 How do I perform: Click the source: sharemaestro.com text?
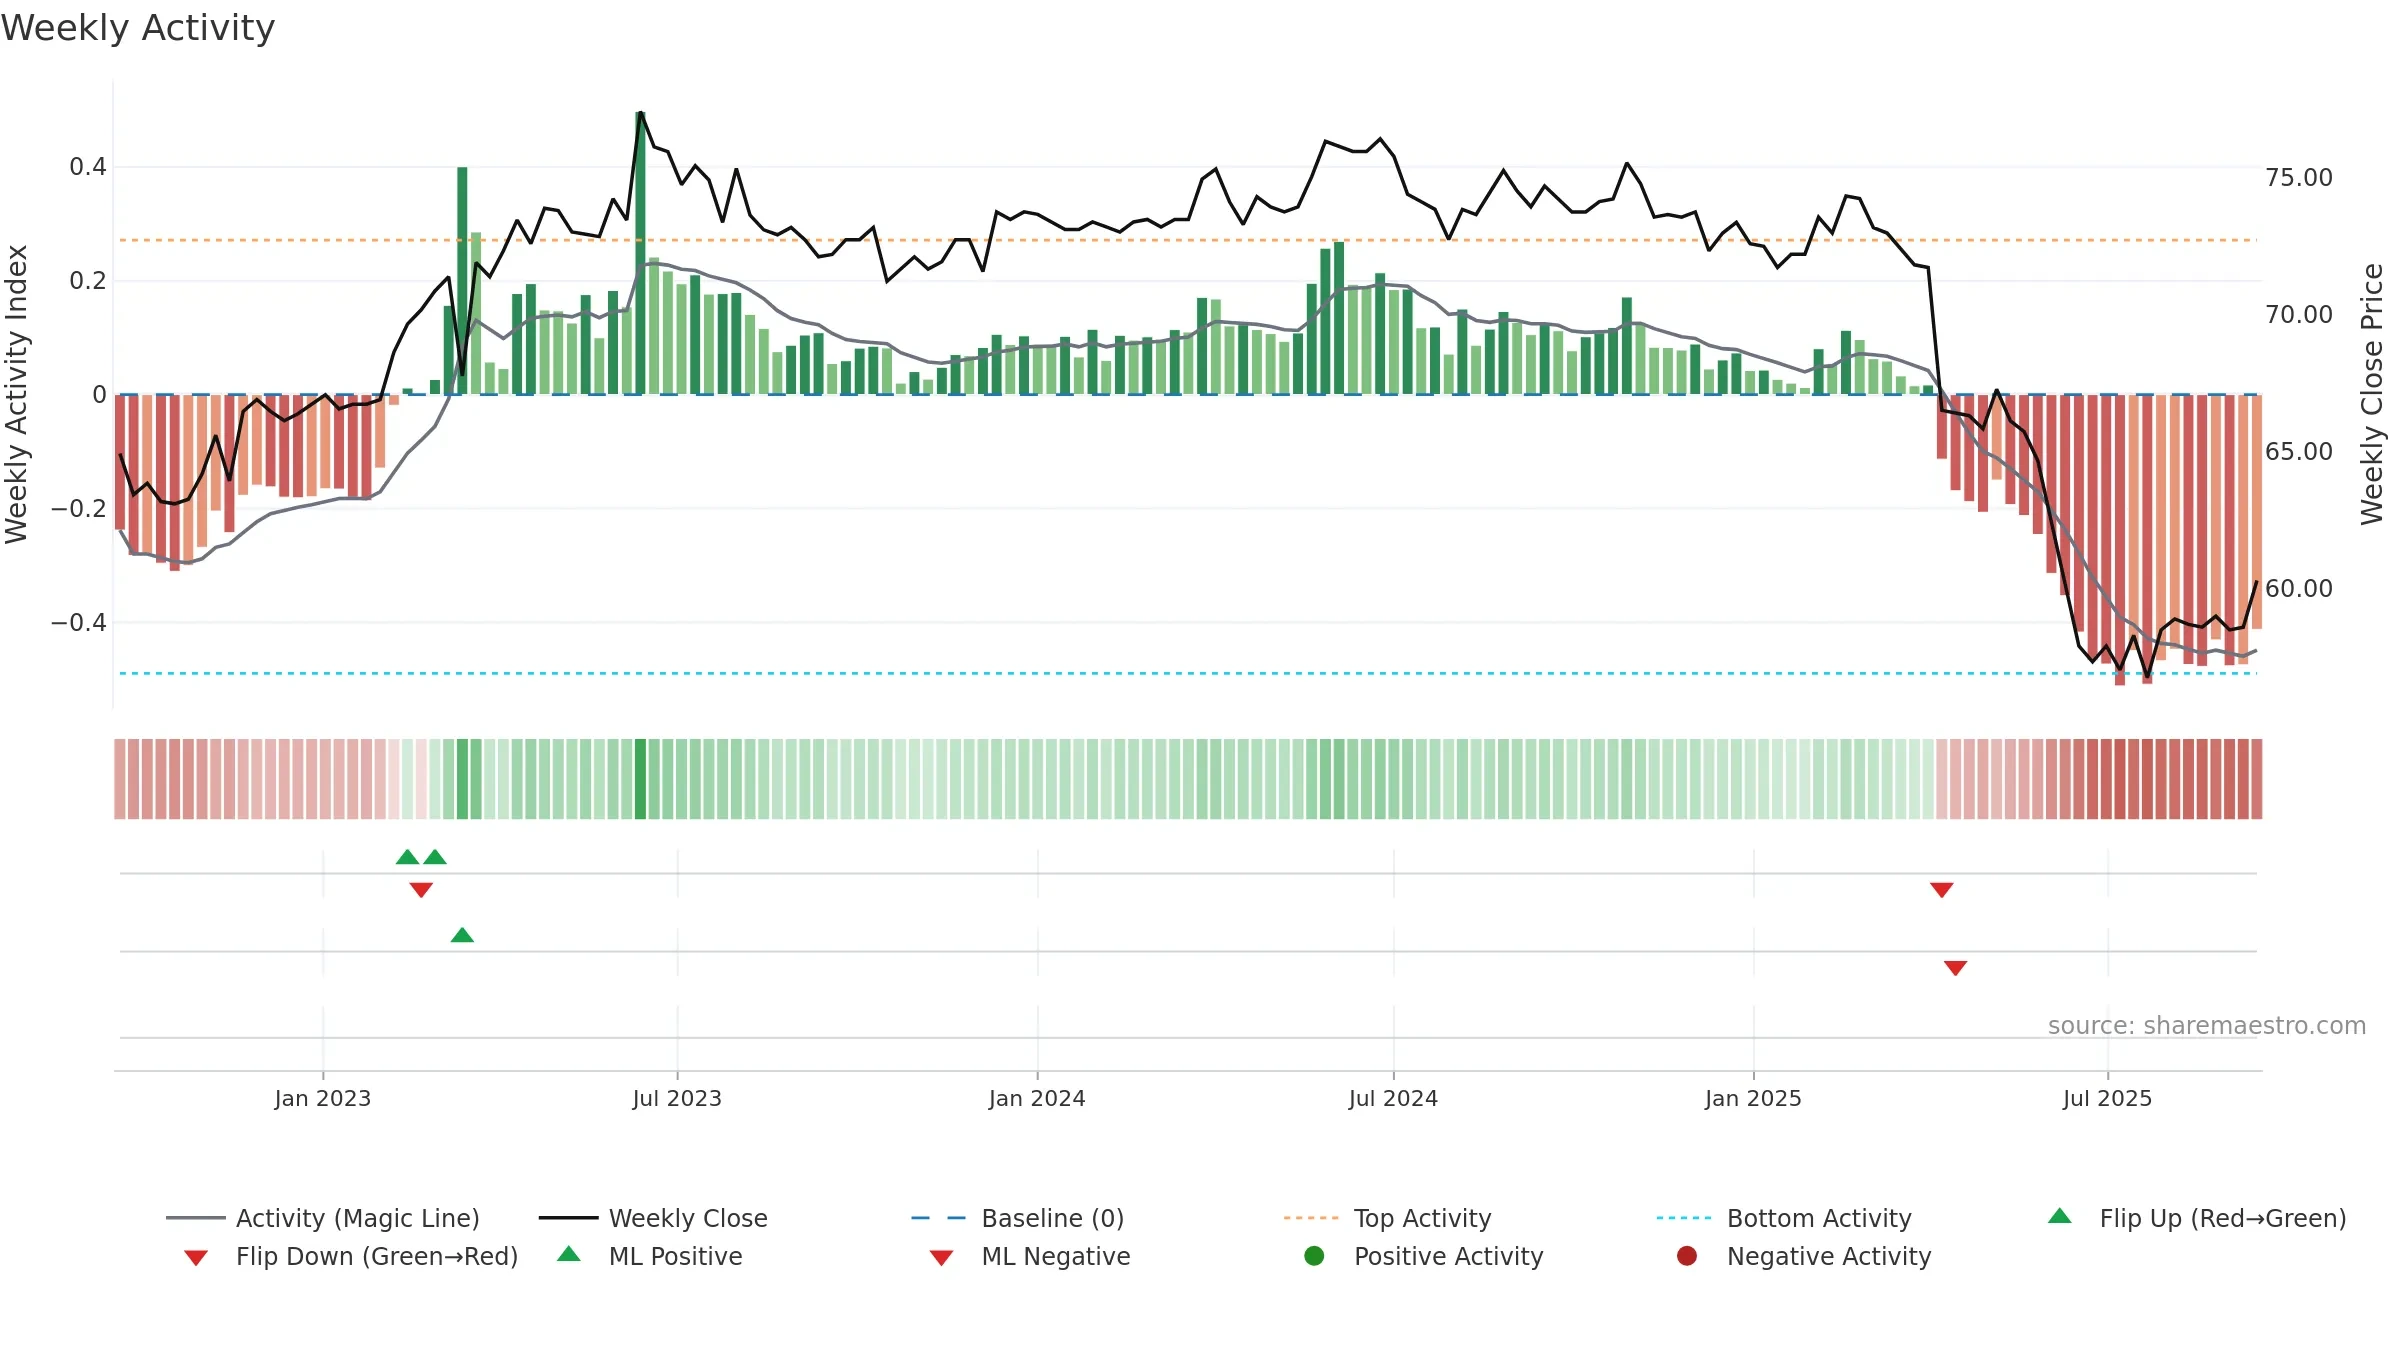click(2207, 1026)
